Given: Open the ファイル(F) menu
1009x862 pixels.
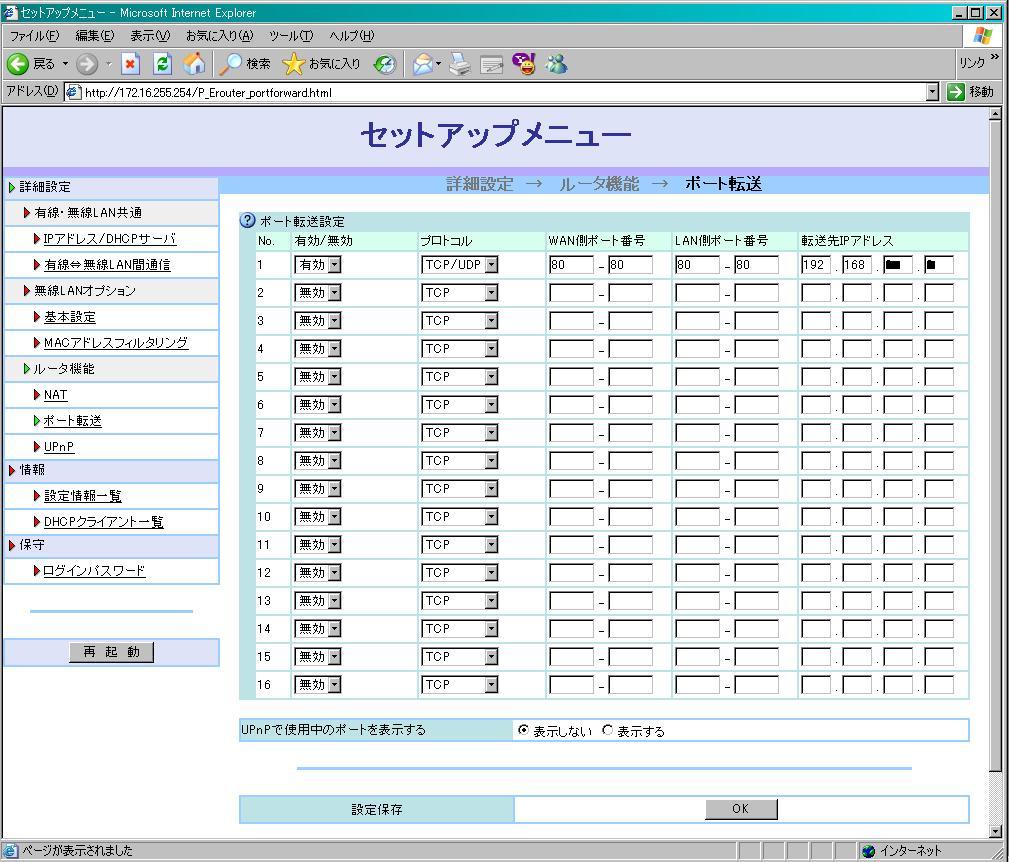Looking at the screenshot, I should click(x=34, y=36).
